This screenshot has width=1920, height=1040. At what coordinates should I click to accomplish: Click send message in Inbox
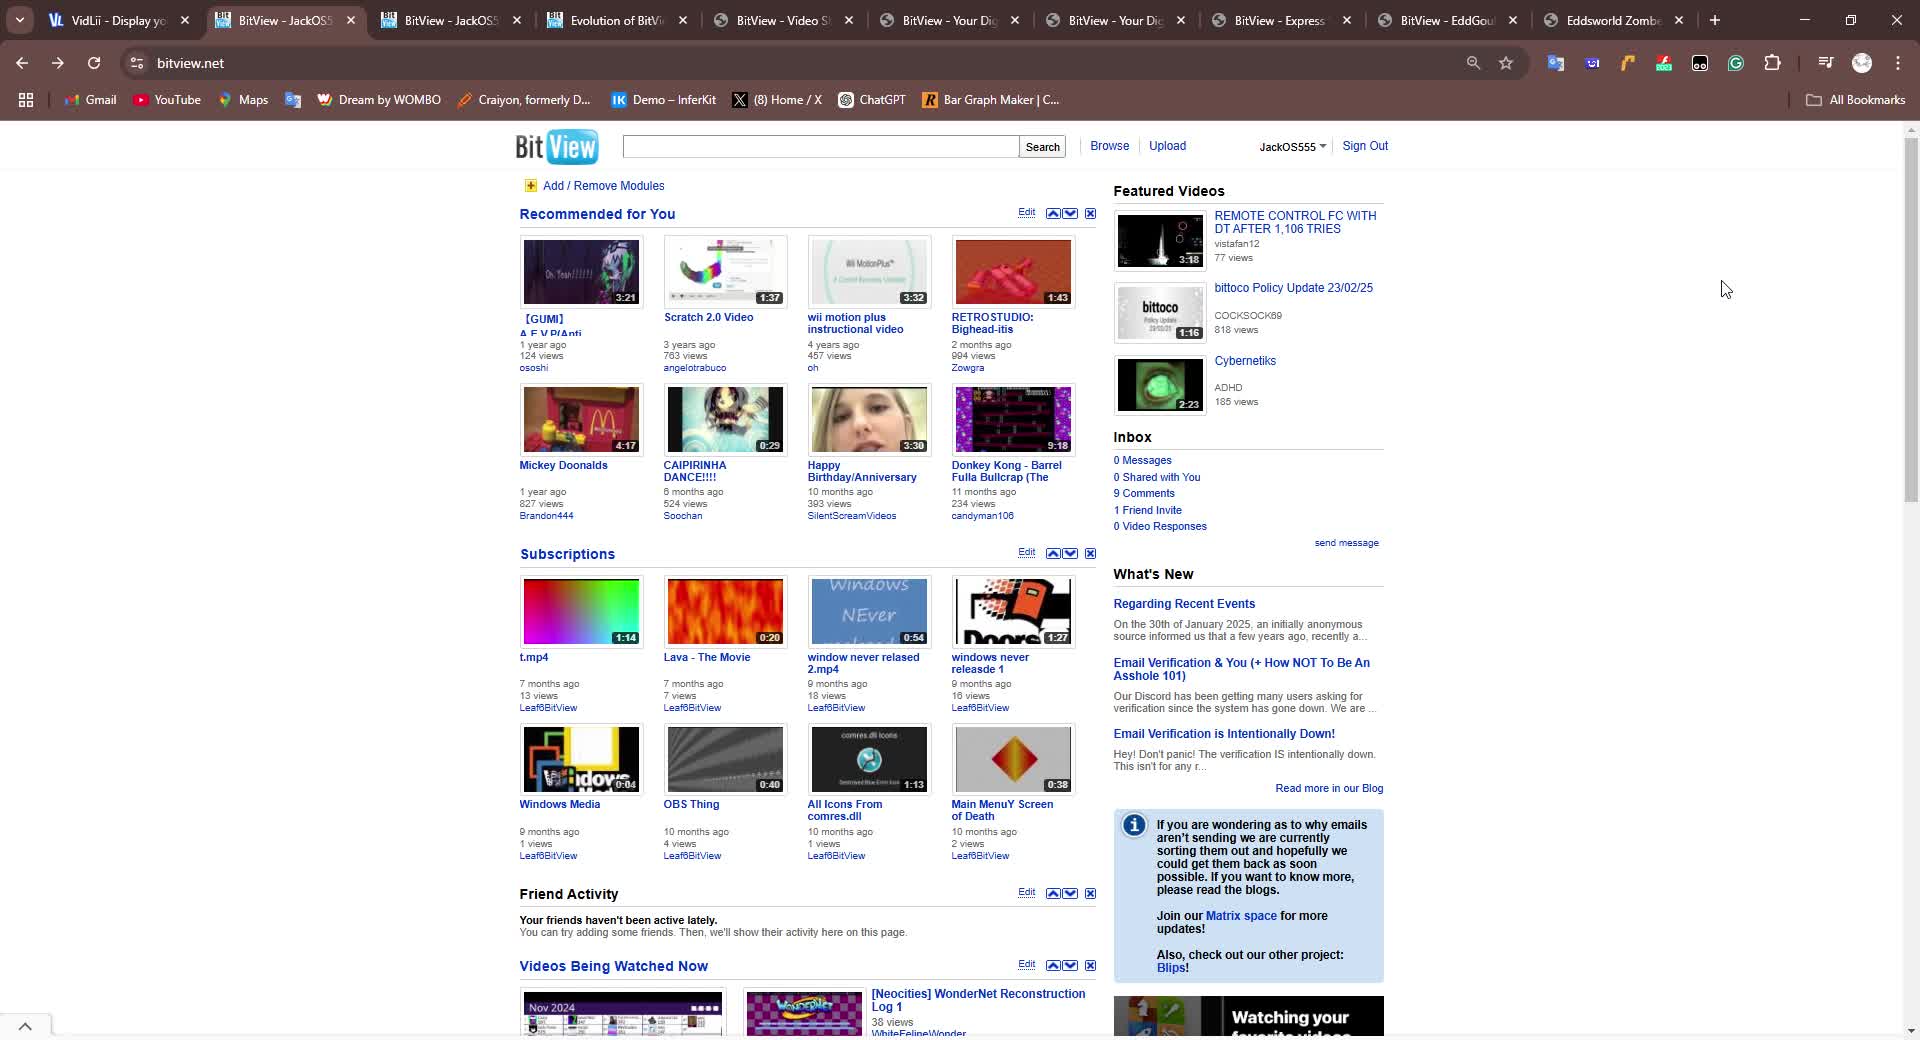tap(1346, 543)
